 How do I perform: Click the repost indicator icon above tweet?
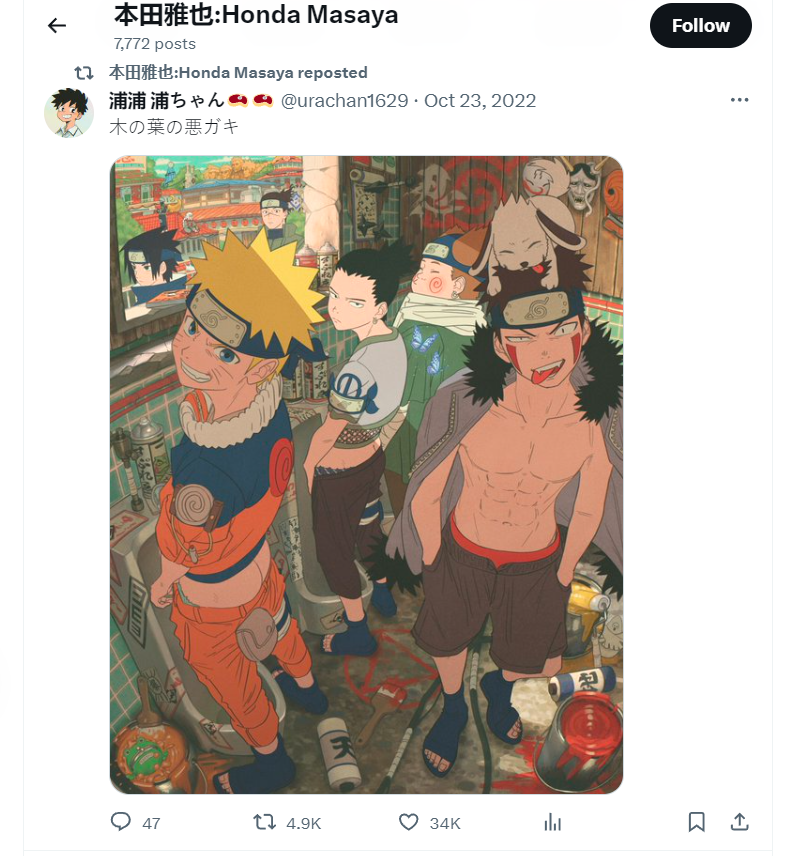coord(84,73)
